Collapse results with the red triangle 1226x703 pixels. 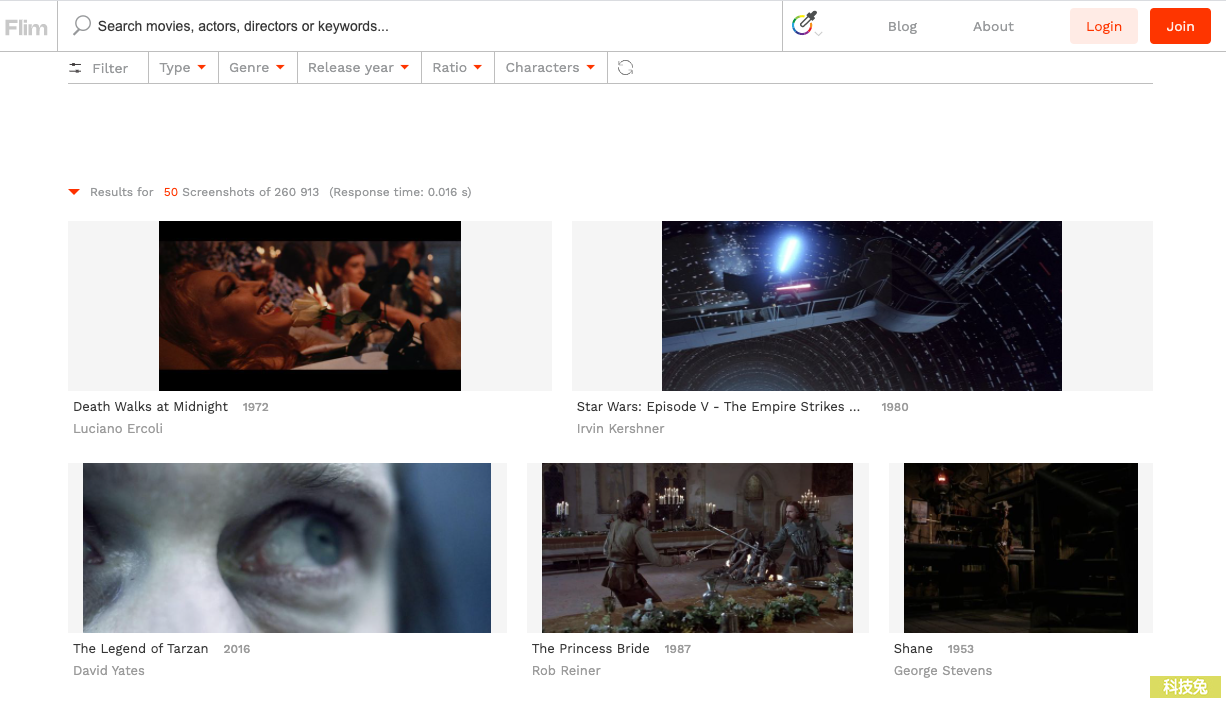point(74,192)
